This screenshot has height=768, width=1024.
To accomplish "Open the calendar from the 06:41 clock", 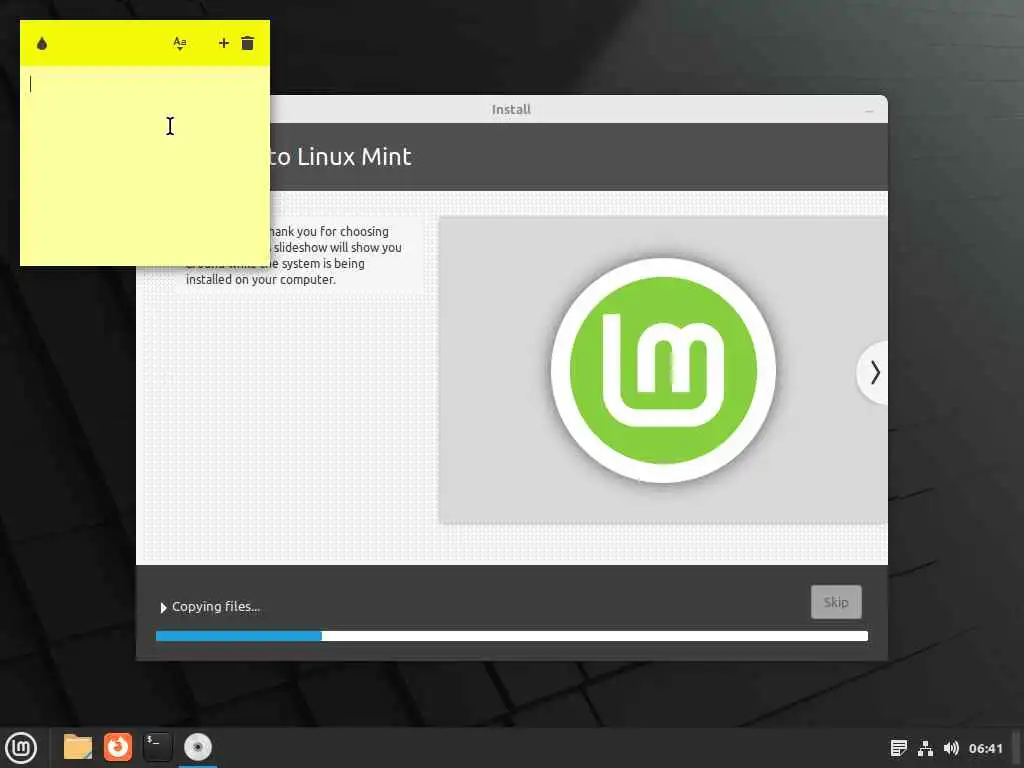I will [x=985, y=748].
